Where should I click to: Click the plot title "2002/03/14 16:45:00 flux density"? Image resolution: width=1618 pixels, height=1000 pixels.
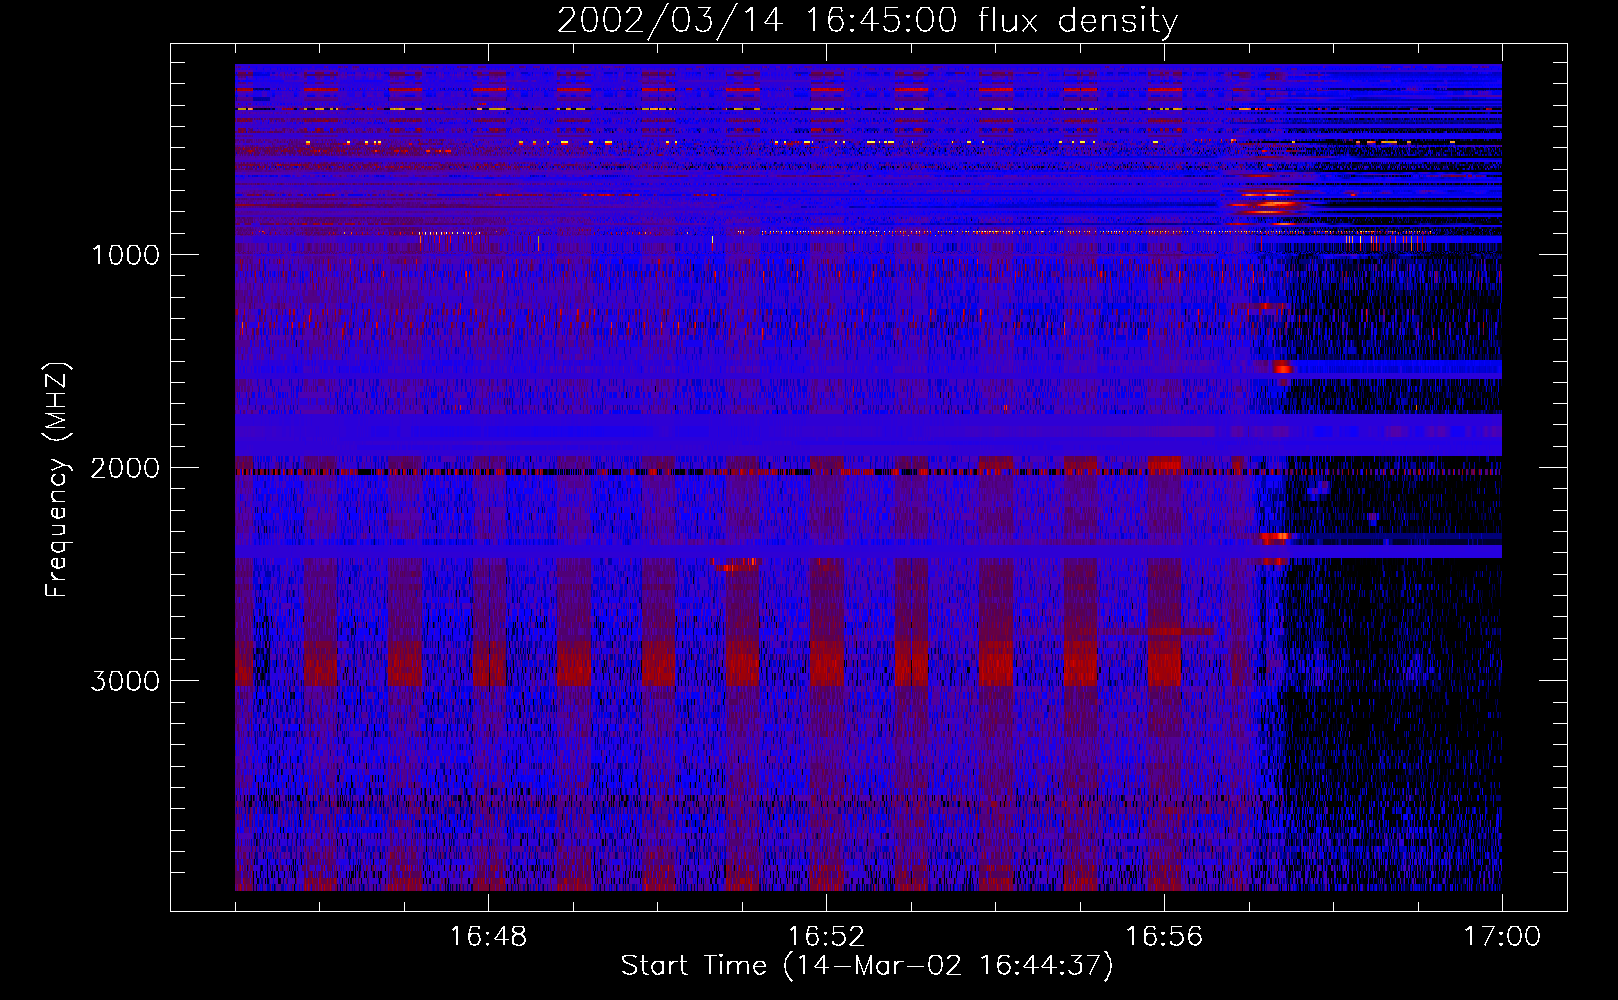867,20
